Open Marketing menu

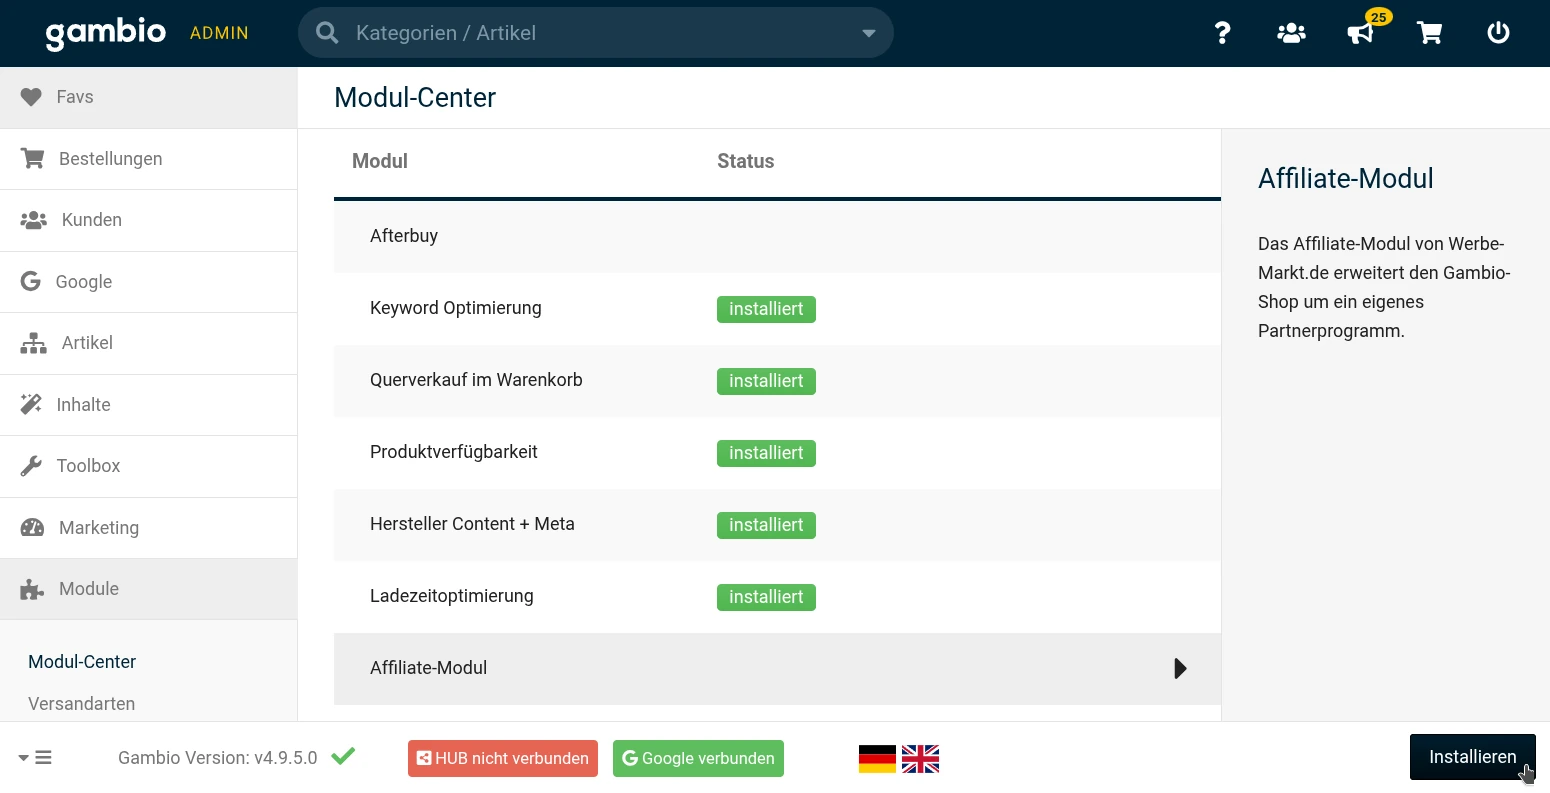(149, 528)
